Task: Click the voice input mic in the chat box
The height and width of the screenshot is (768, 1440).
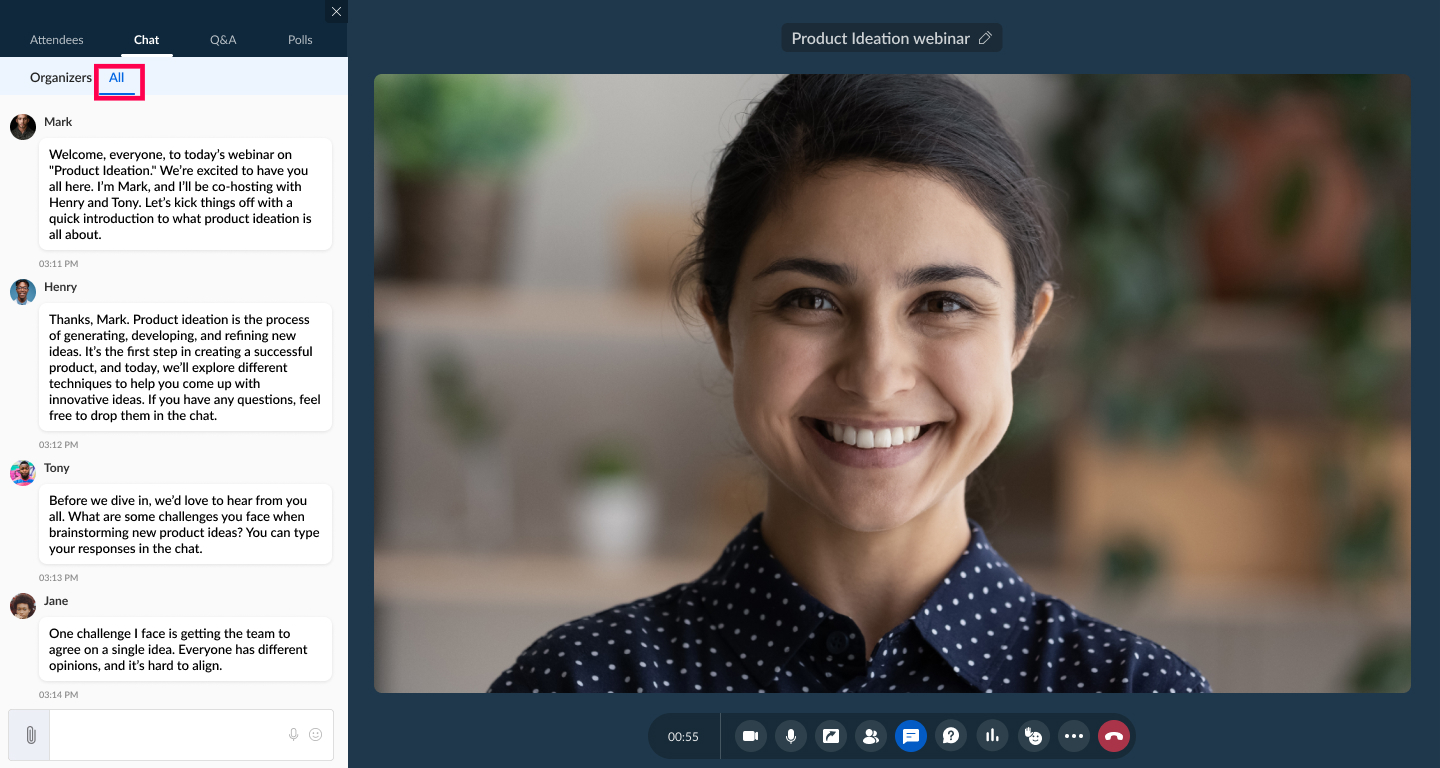Action: pos(294,735)
